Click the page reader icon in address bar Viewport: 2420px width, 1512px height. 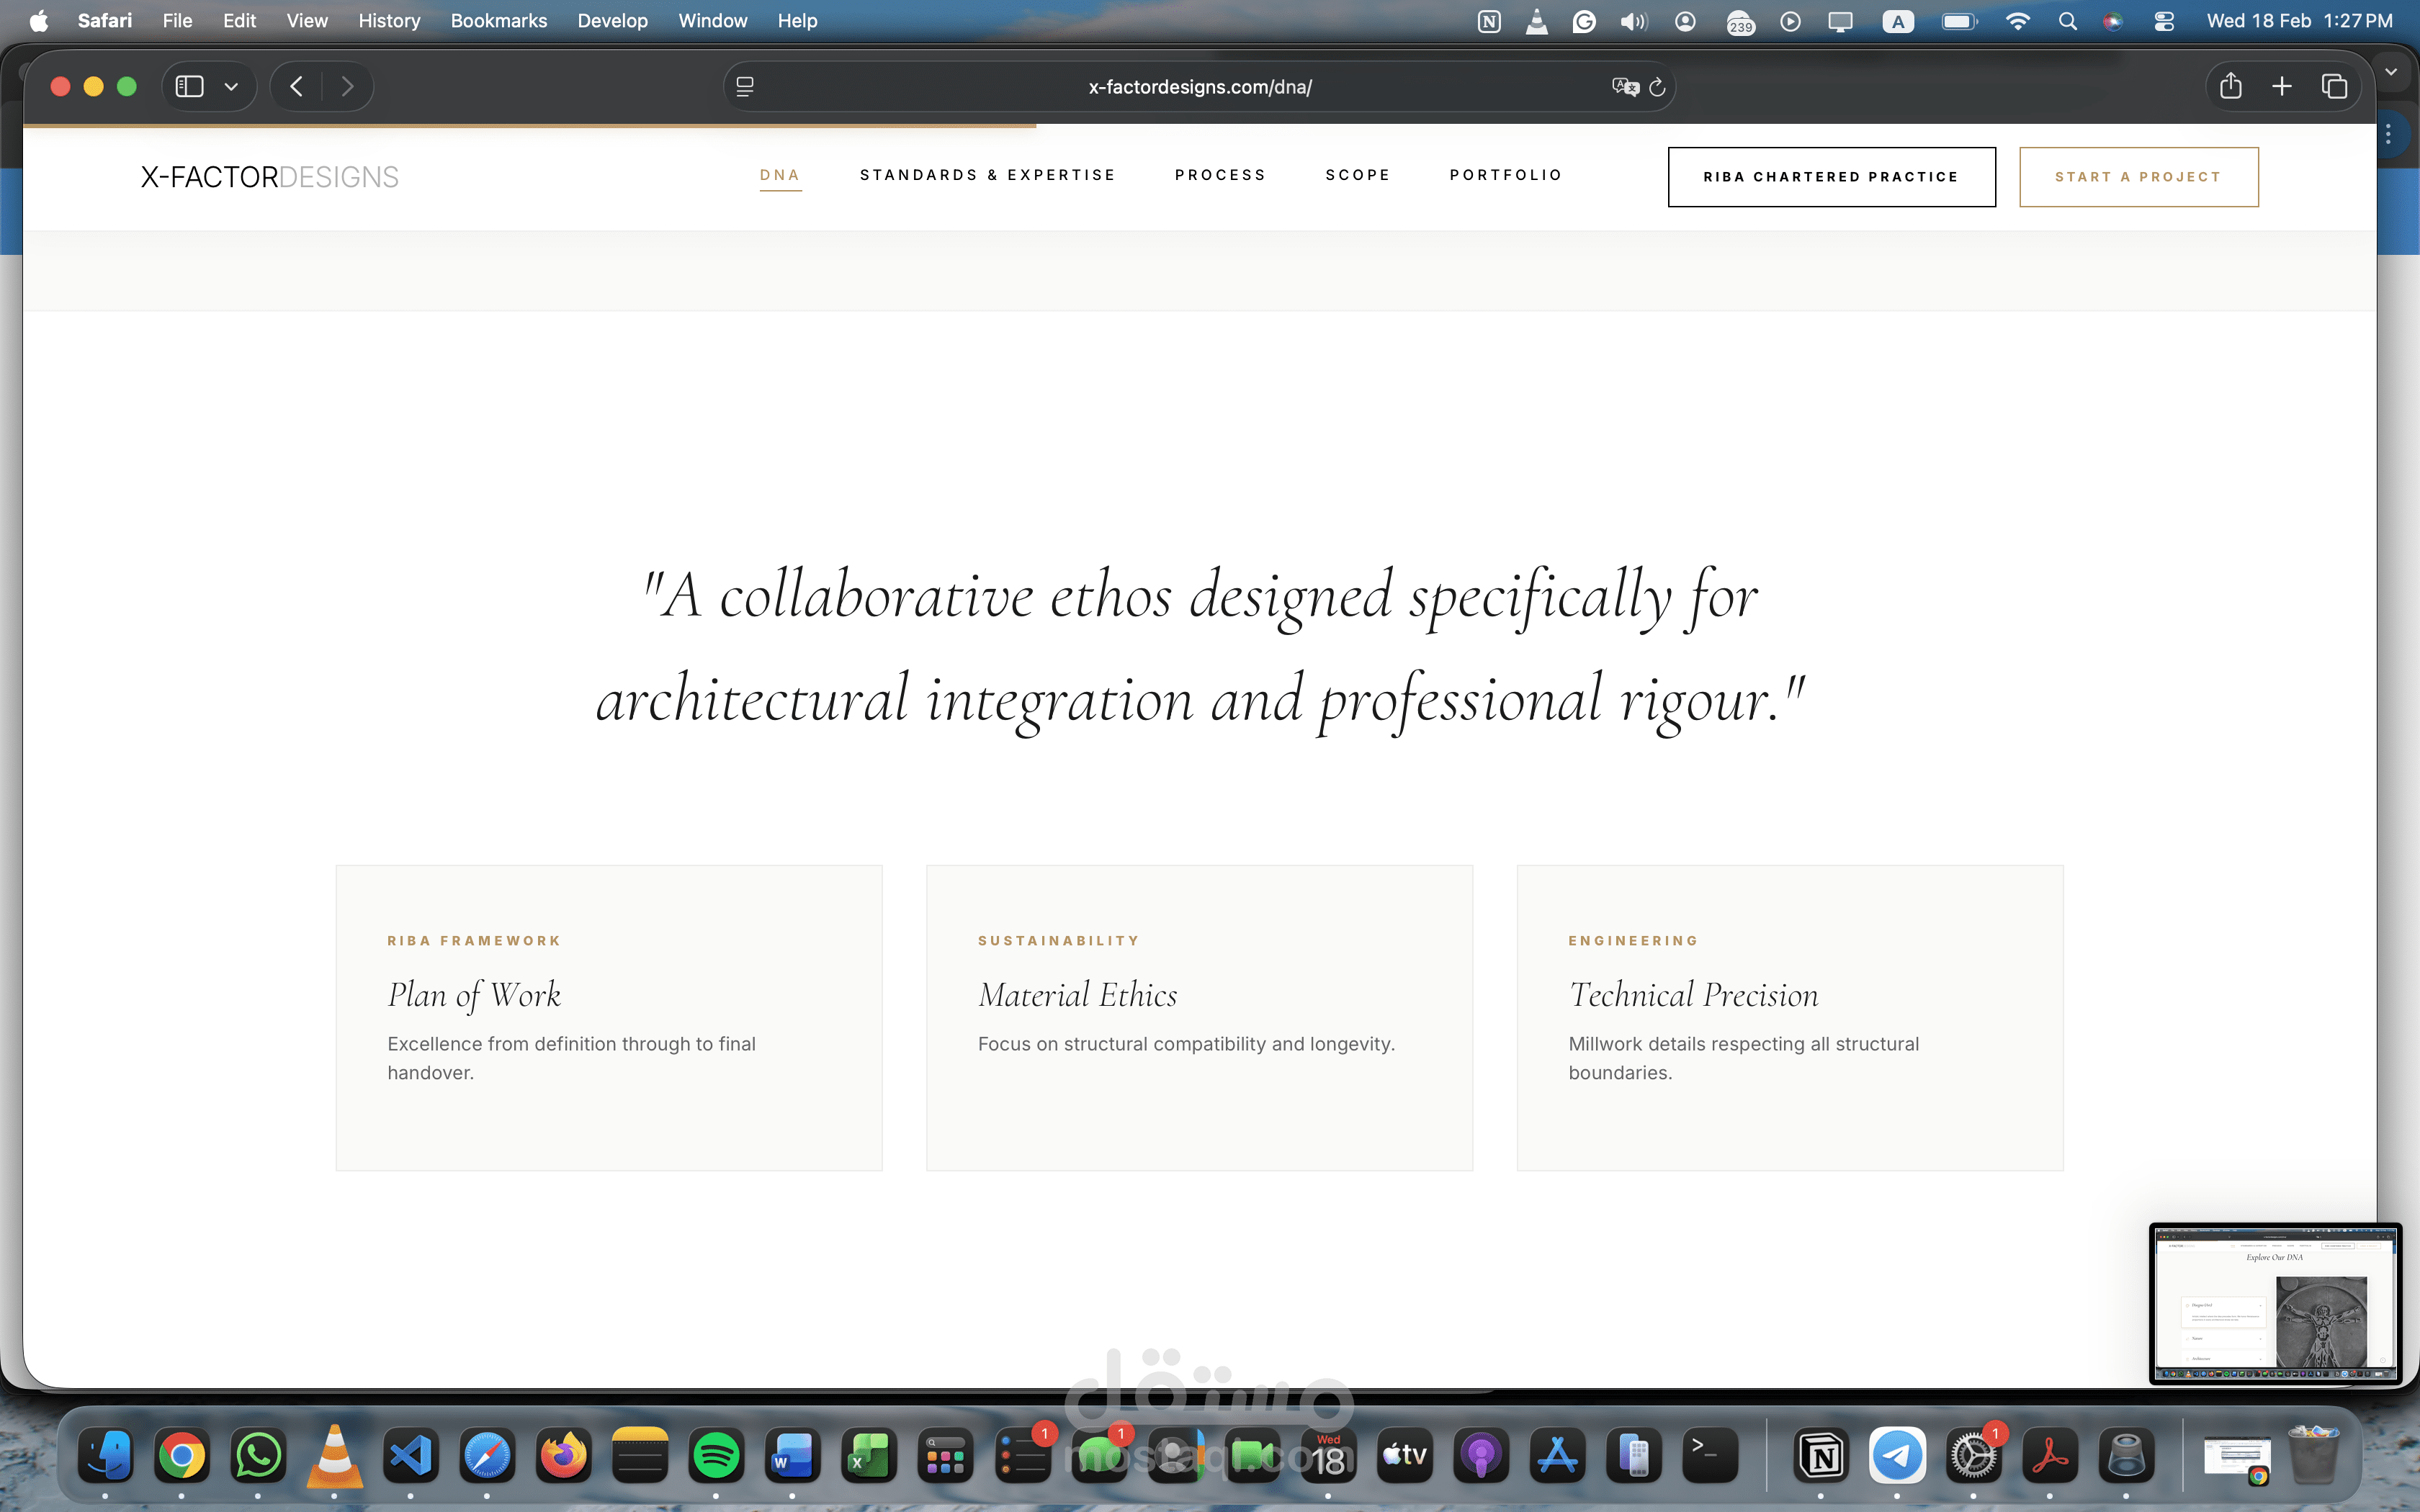(x=745, y=87)
